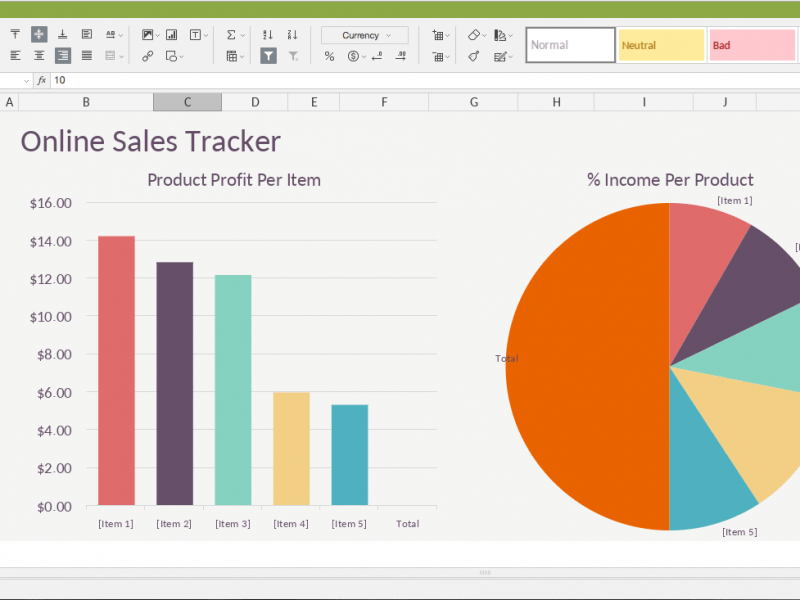
Task: Click the sort ascending icon
Action: pos(268,35)
